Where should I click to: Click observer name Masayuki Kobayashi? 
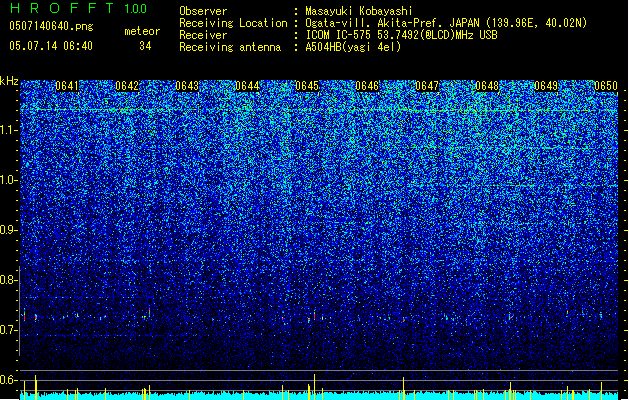pos(359,11)
